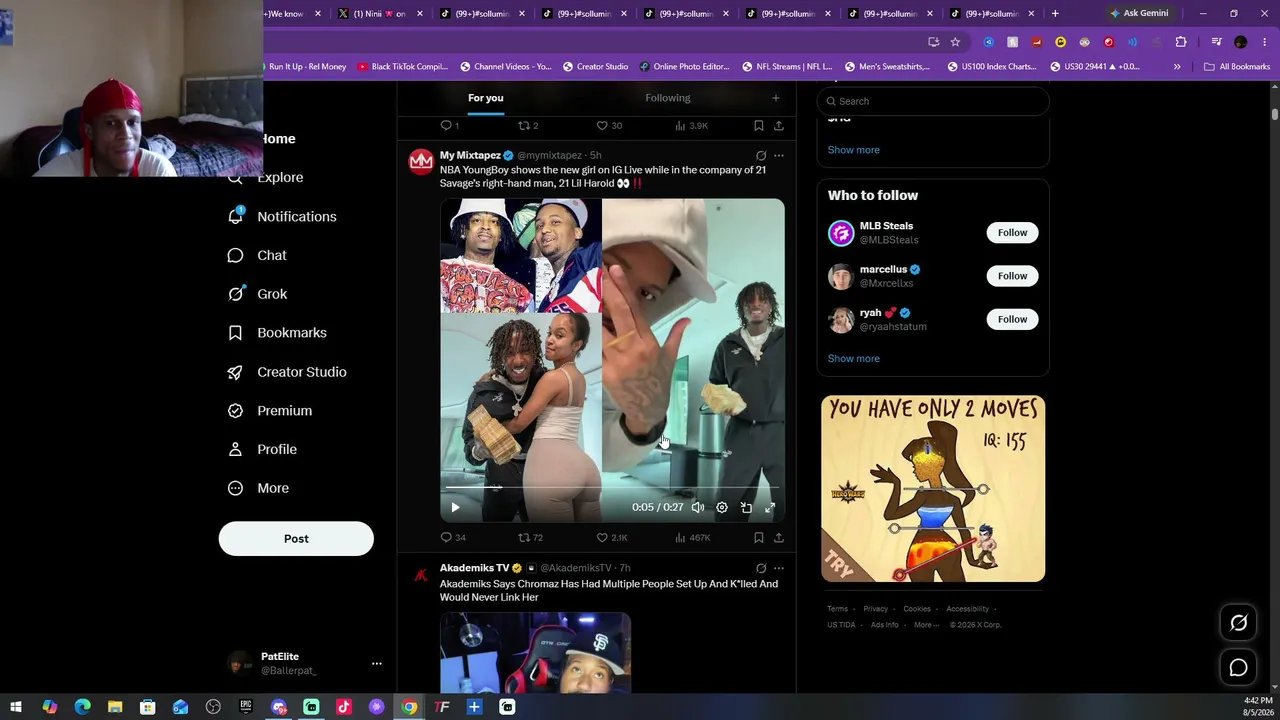Screen dimensions: 1280x720
Task: Open a new browser tab
Action: click(x=1055, y=13)
